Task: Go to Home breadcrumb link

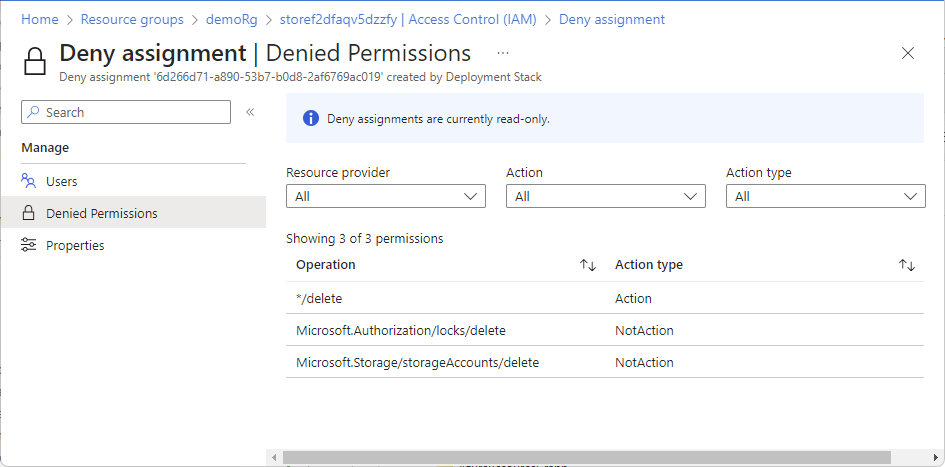Action: click(x=39, y=19)
